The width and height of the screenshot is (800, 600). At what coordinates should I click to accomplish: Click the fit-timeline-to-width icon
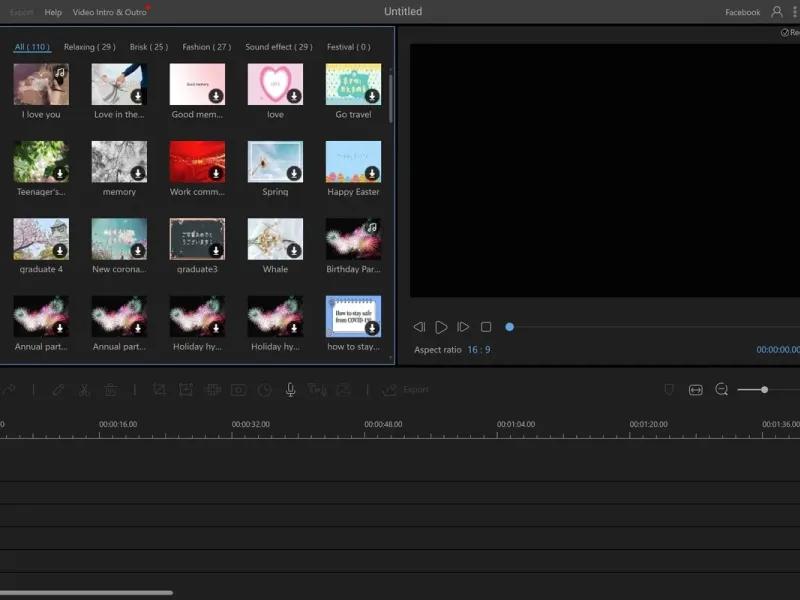pyautogui.click(x=695, y=390)
